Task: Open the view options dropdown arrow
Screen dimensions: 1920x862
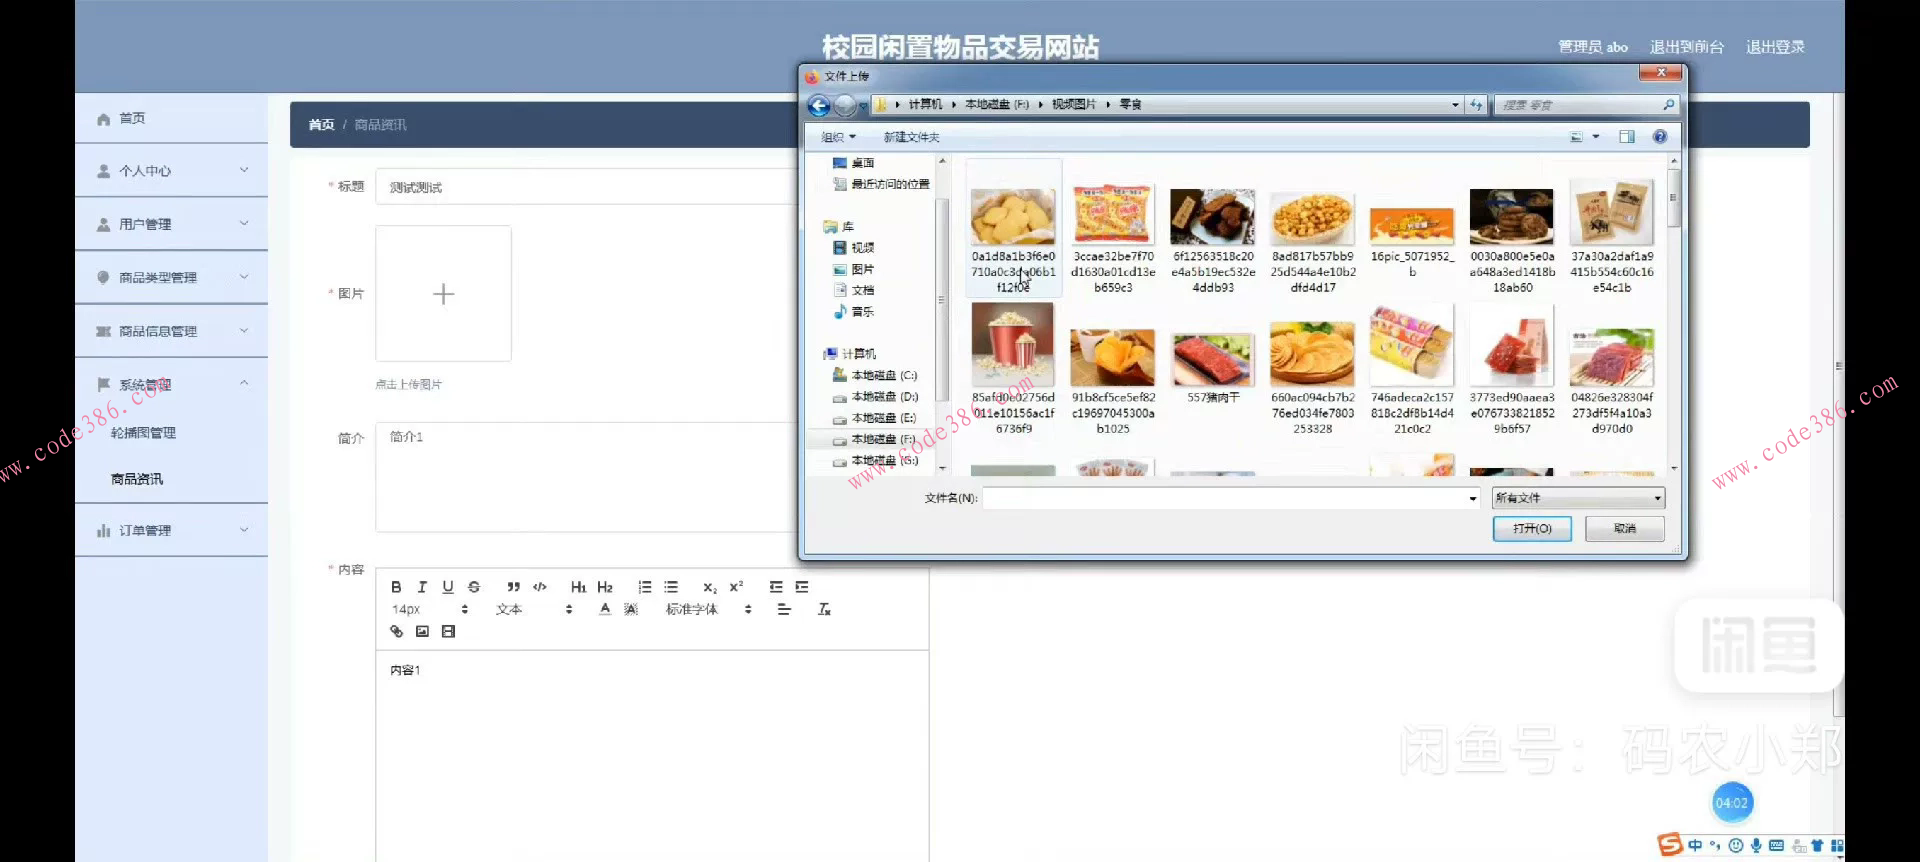Action: tap(1596, 137)
